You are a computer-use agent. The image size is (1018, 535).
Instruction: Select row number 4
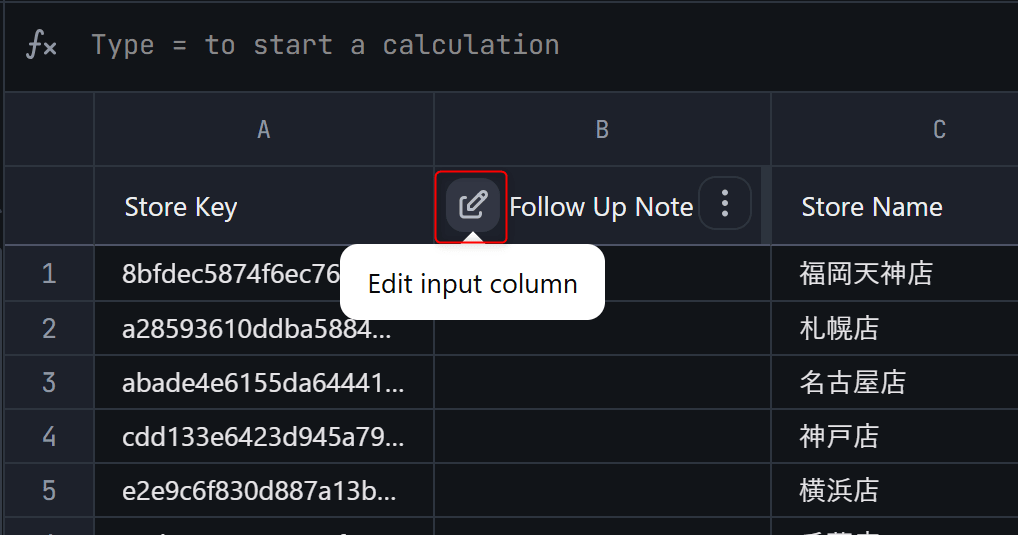click(x=49, y=436)
